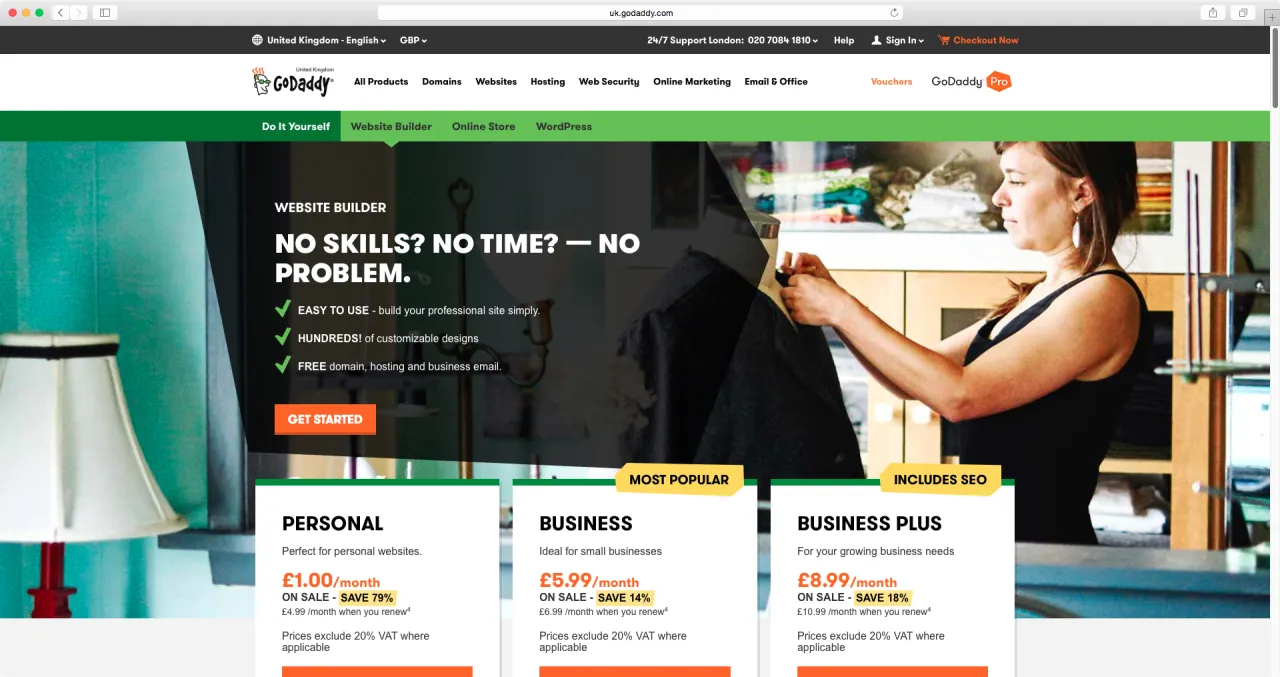Click the £4.99 /month renewal text
Screen dimensions: 1280x677
point(346,612)
